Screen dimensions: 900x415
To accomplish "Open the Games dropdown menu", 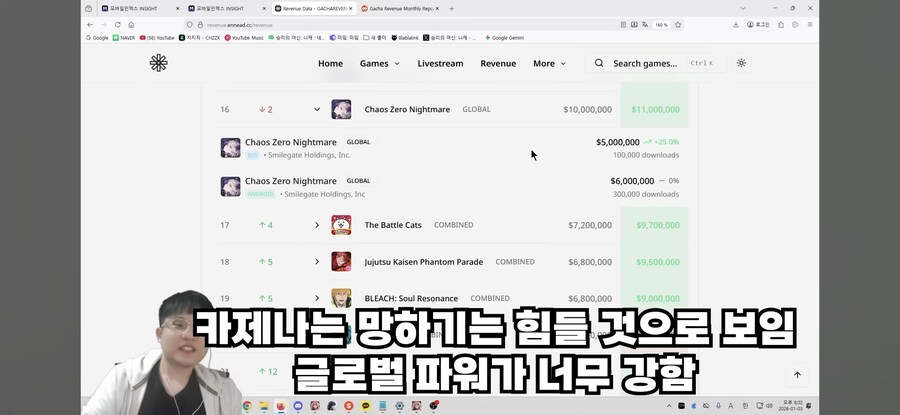I will coord(380,63).
